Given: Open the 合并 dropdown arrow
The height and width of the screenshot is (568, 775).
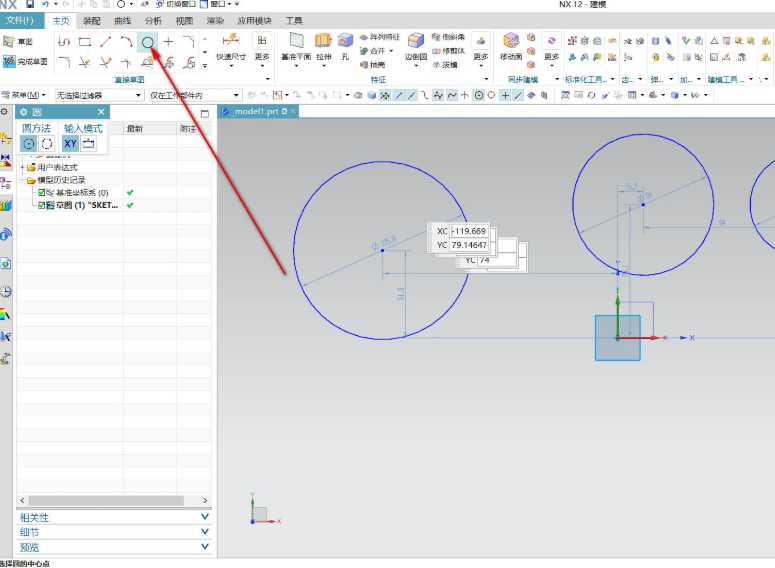Looking at the screenshot, I should (x=391, y=51).
